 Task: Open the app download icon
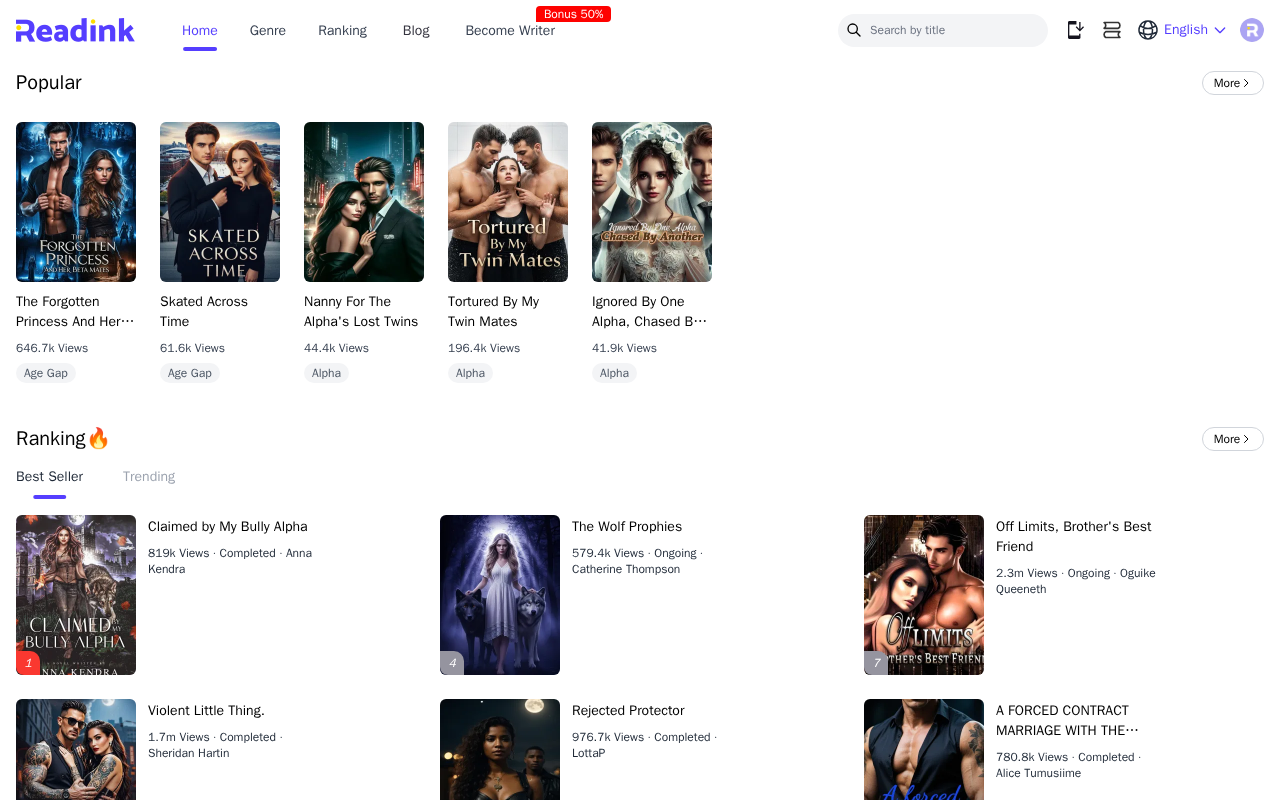tap(1075, 30)
